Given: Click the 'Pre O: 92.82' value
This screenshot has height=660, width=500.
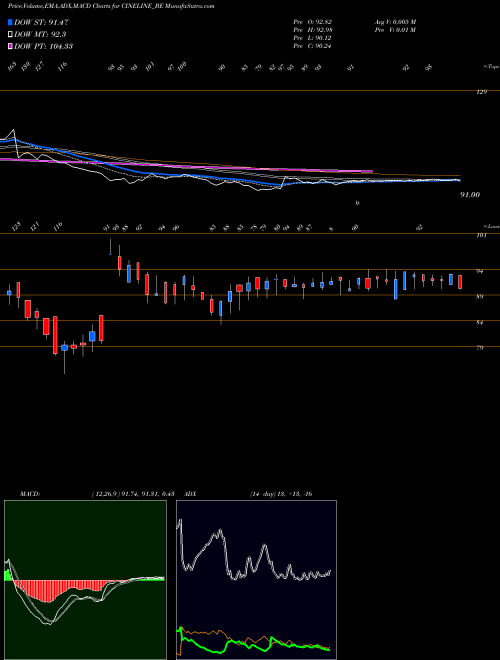Looking at the screenshot, I should pos(313,22).
